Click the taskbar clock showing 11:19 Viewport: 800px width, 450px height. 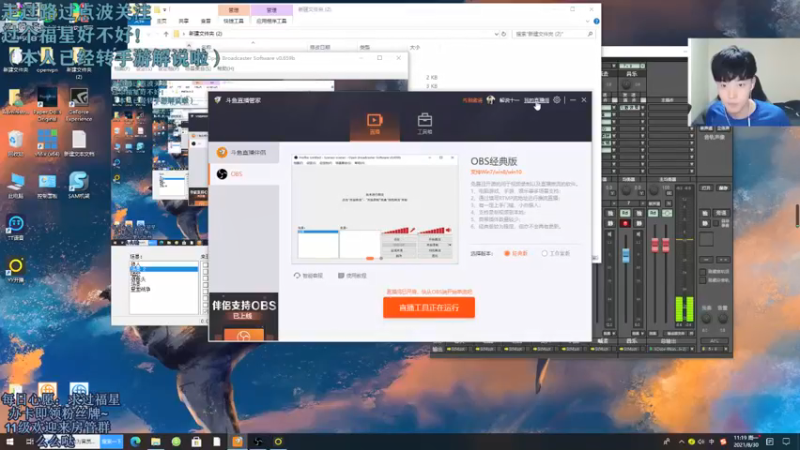[745, 441]
